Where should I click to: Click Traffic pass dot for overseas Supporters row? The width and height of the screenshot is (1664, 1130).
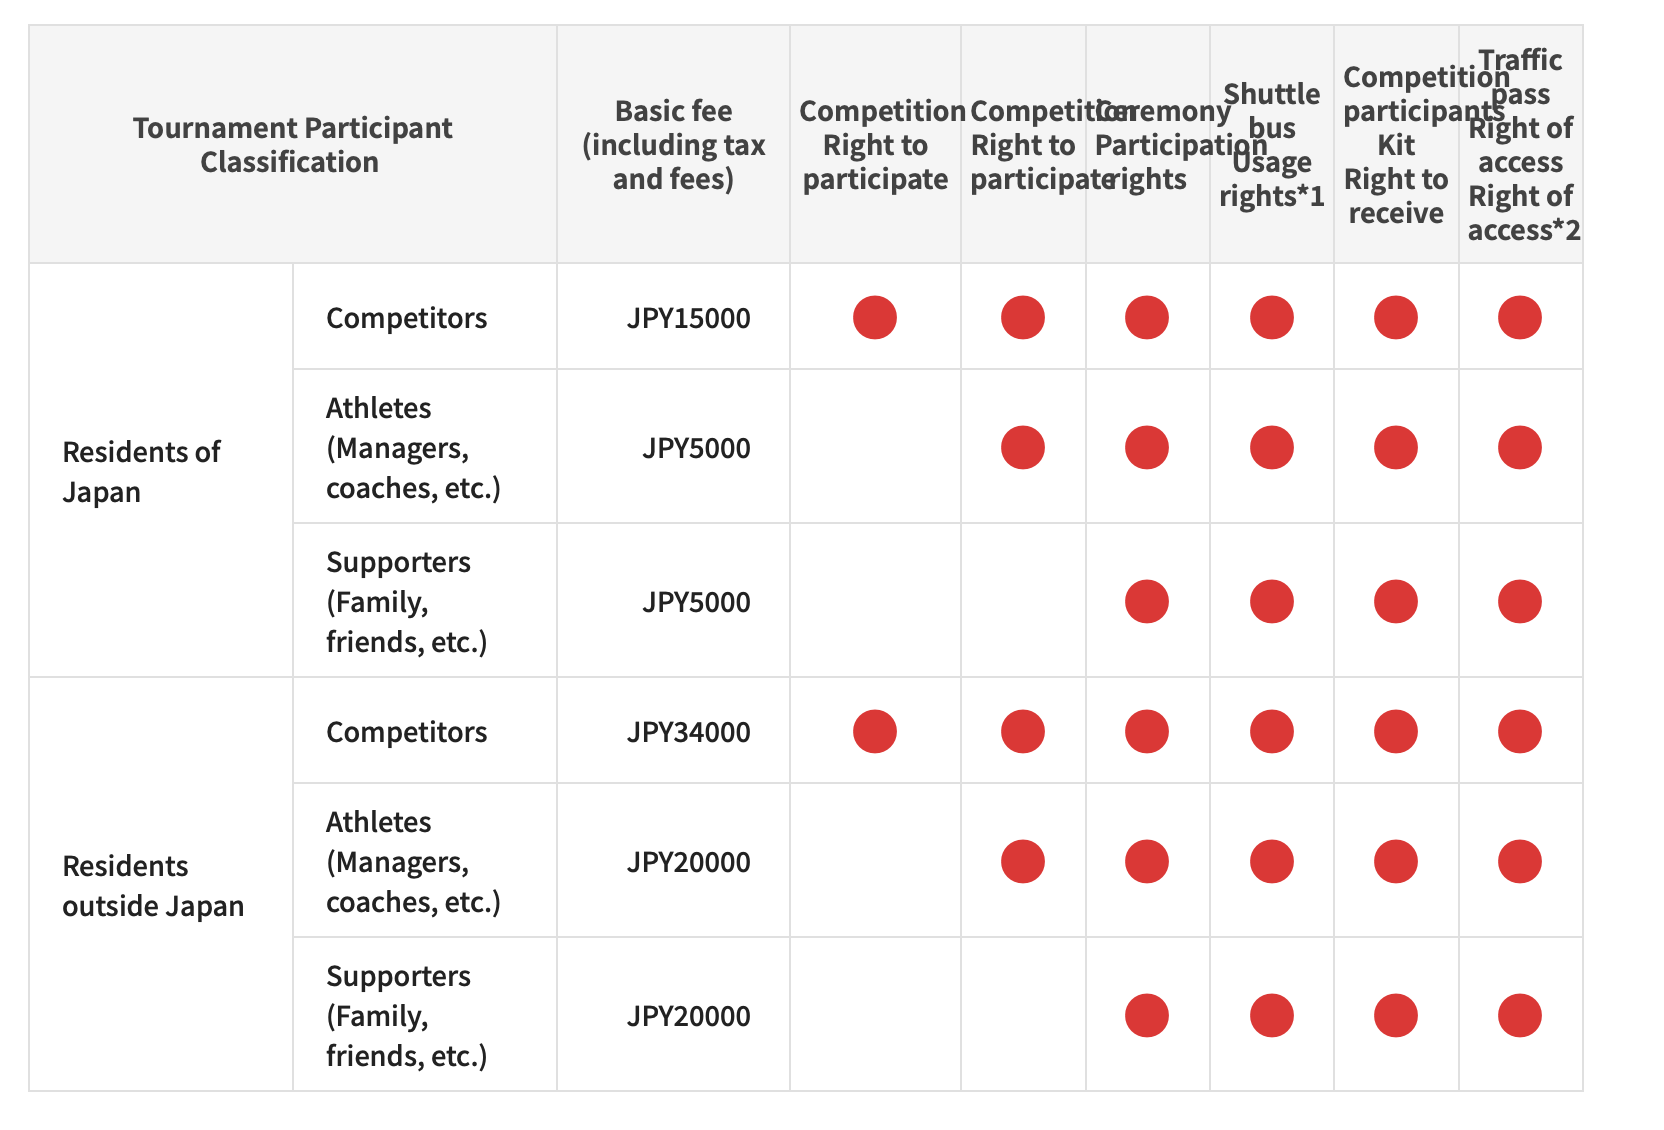click(1519, 1016)
